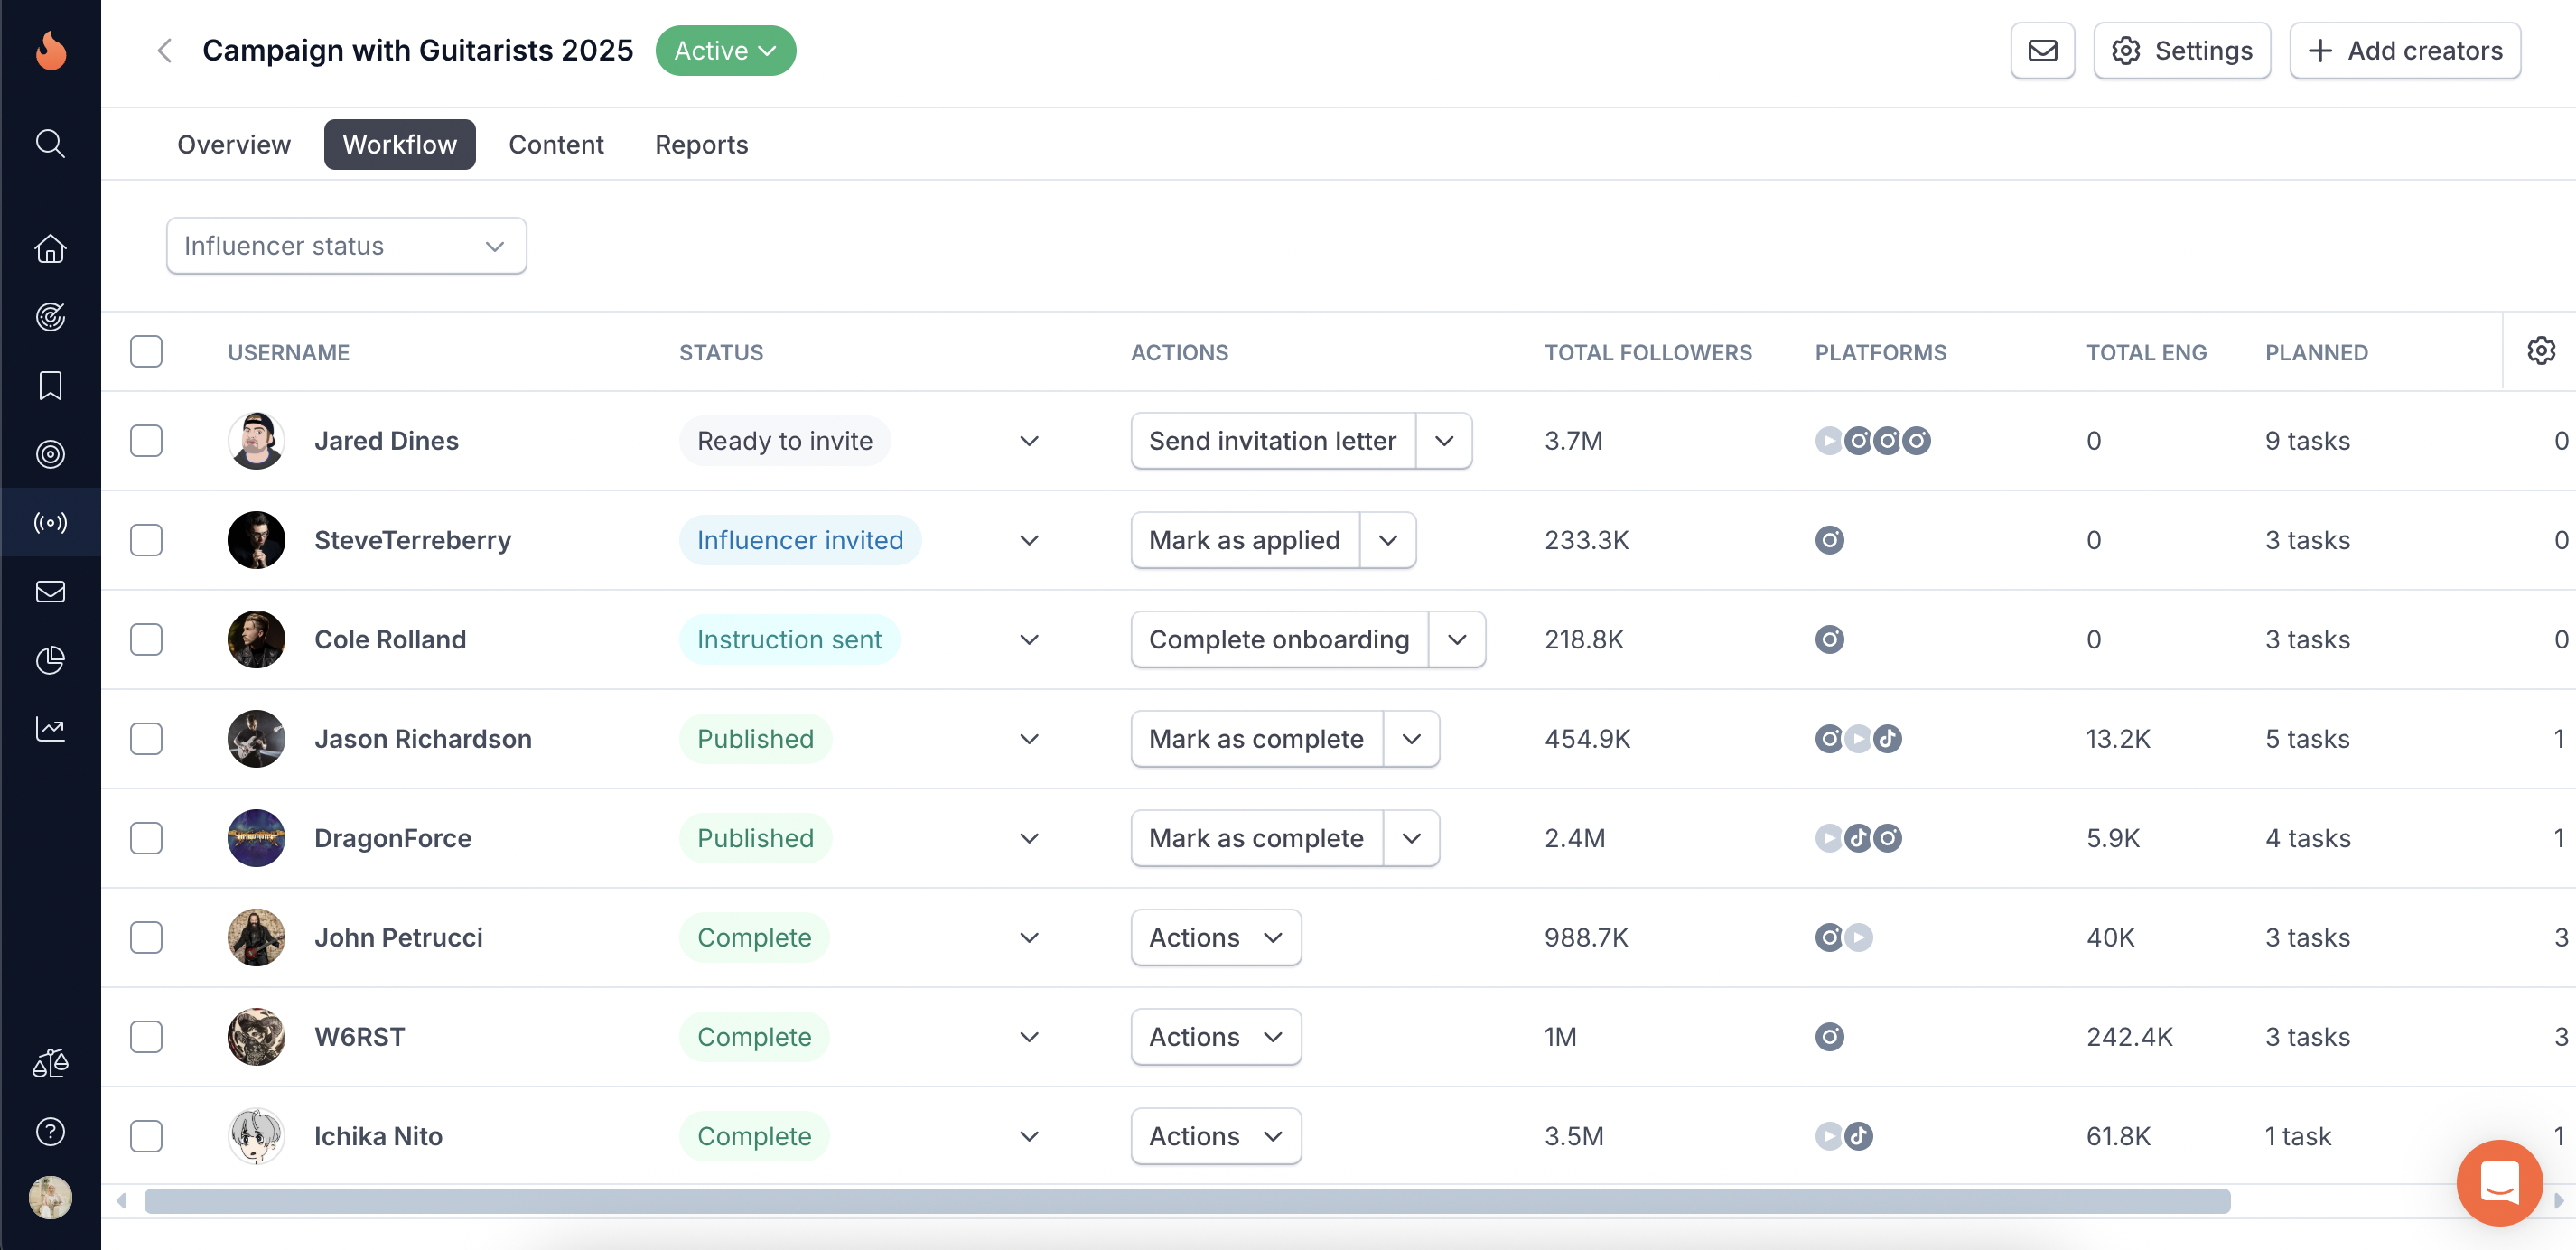Image resolution: width=2576 pixels, height=1250 pixels.
Task: Open the mail icon in sidebar
Action: 50,591
